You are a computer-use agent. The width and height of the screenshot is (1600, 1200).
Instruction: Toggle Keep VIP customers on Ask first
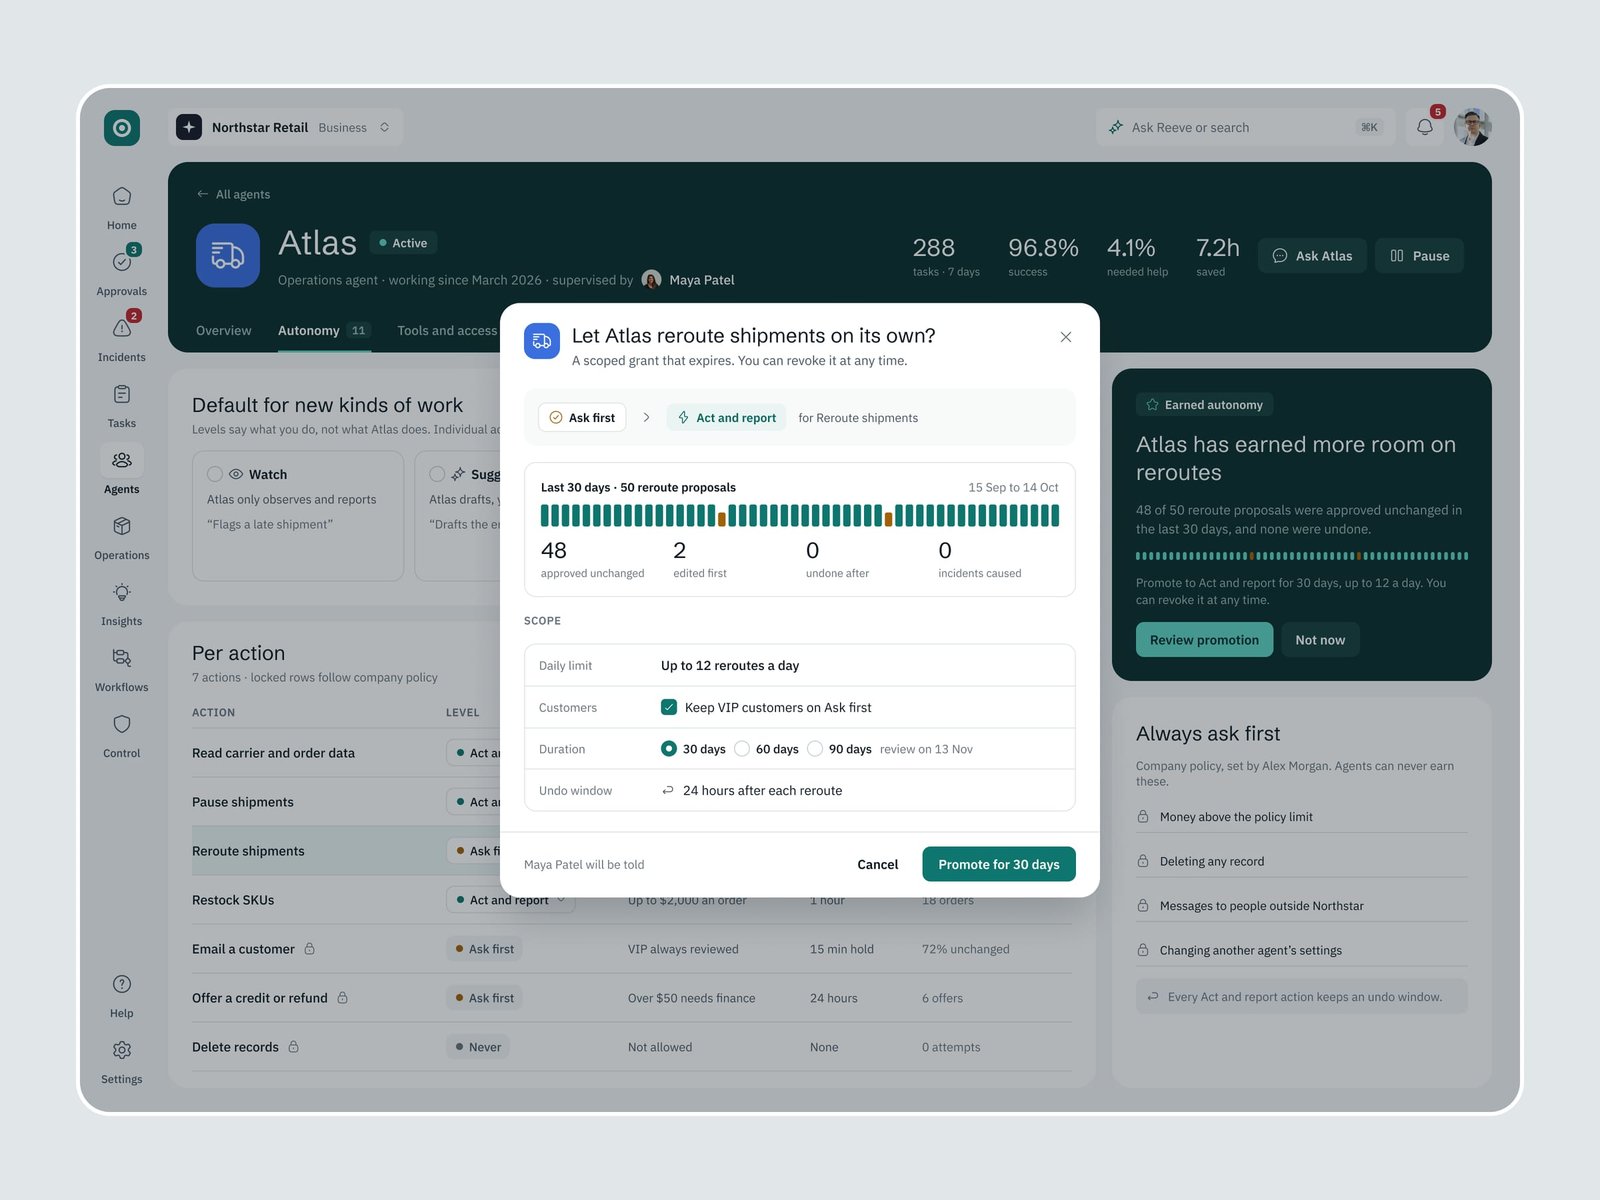[669, 707]
